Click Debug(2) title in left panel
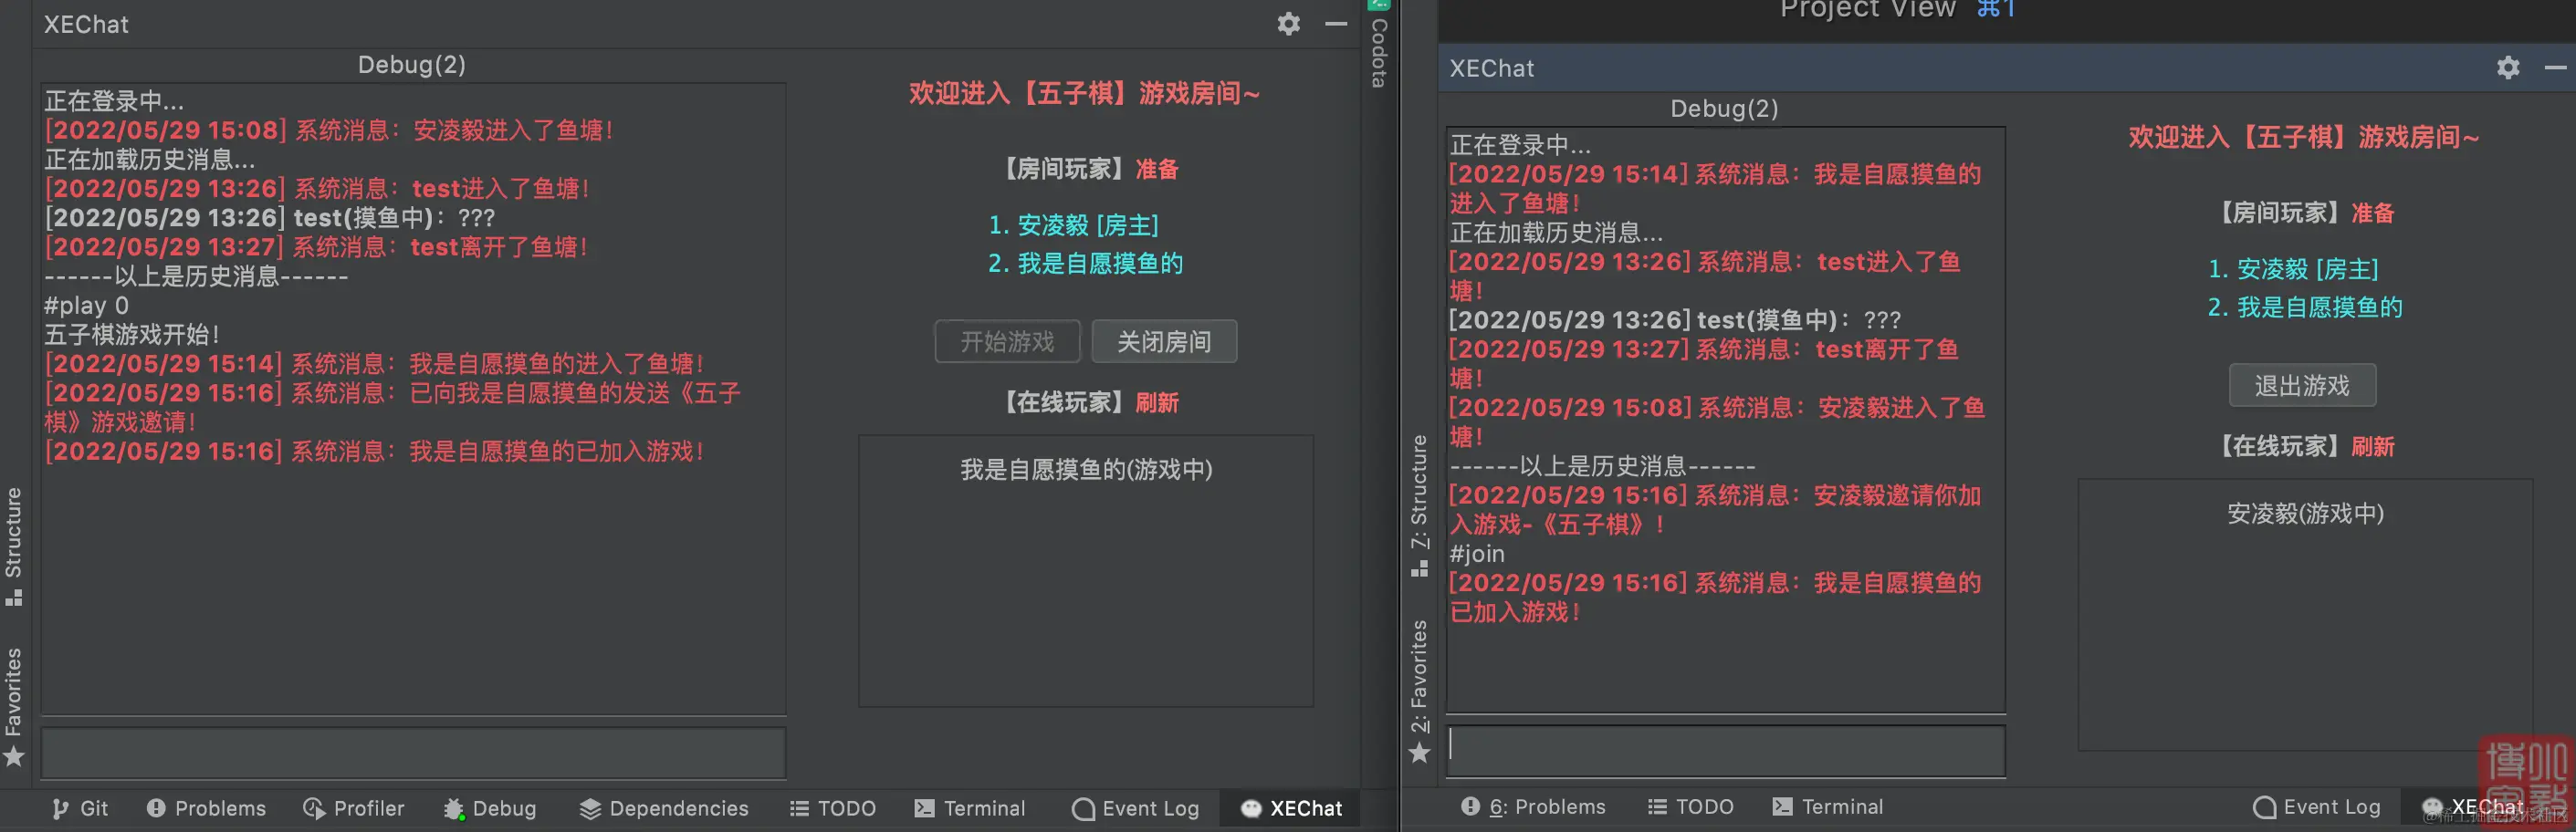This screenshot has height=832, width=2576. [x=412, y=65]
